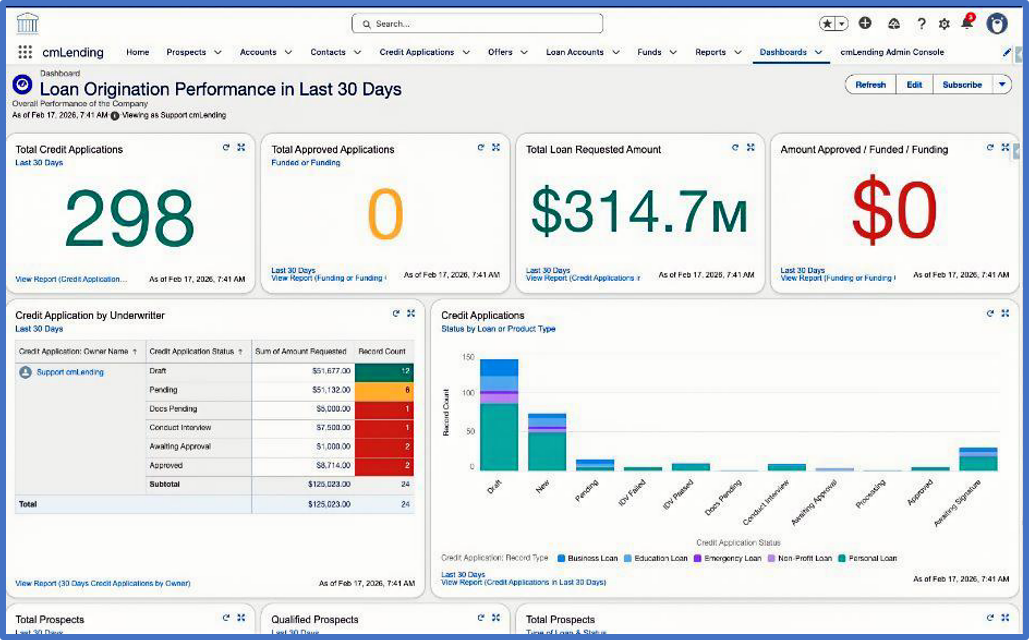Click the pencil edit navigation icon
This screenshot has height=640, width=1029.
click(x=1007, y=52)
